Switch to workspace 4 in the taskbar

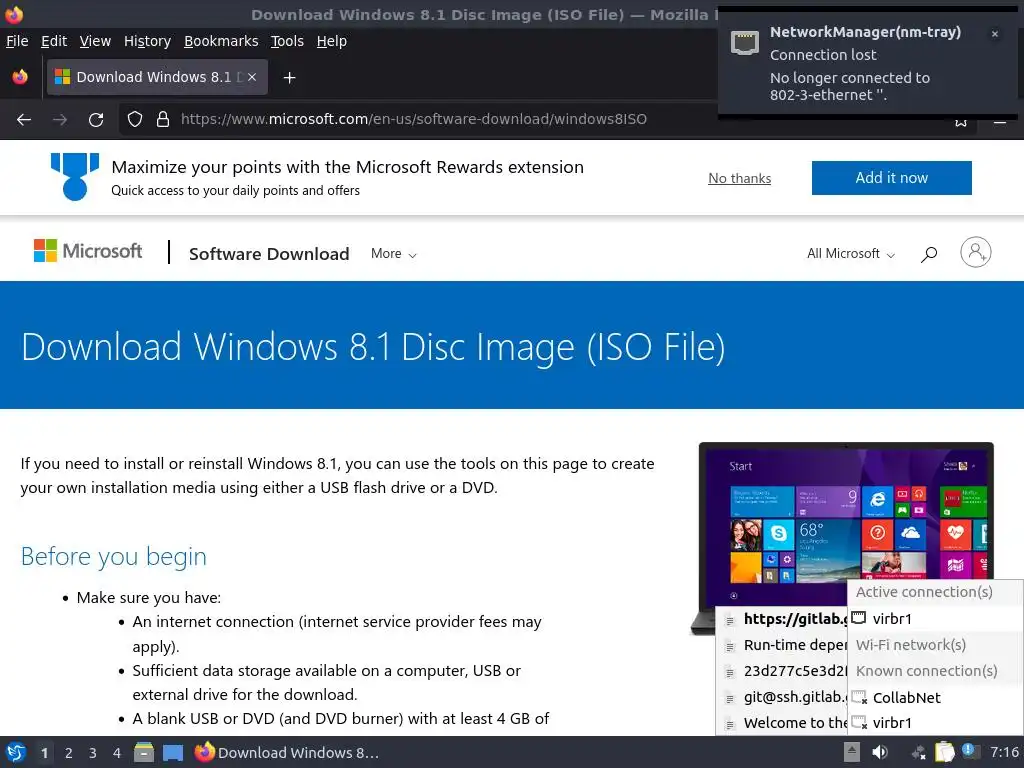click(117, 753)
